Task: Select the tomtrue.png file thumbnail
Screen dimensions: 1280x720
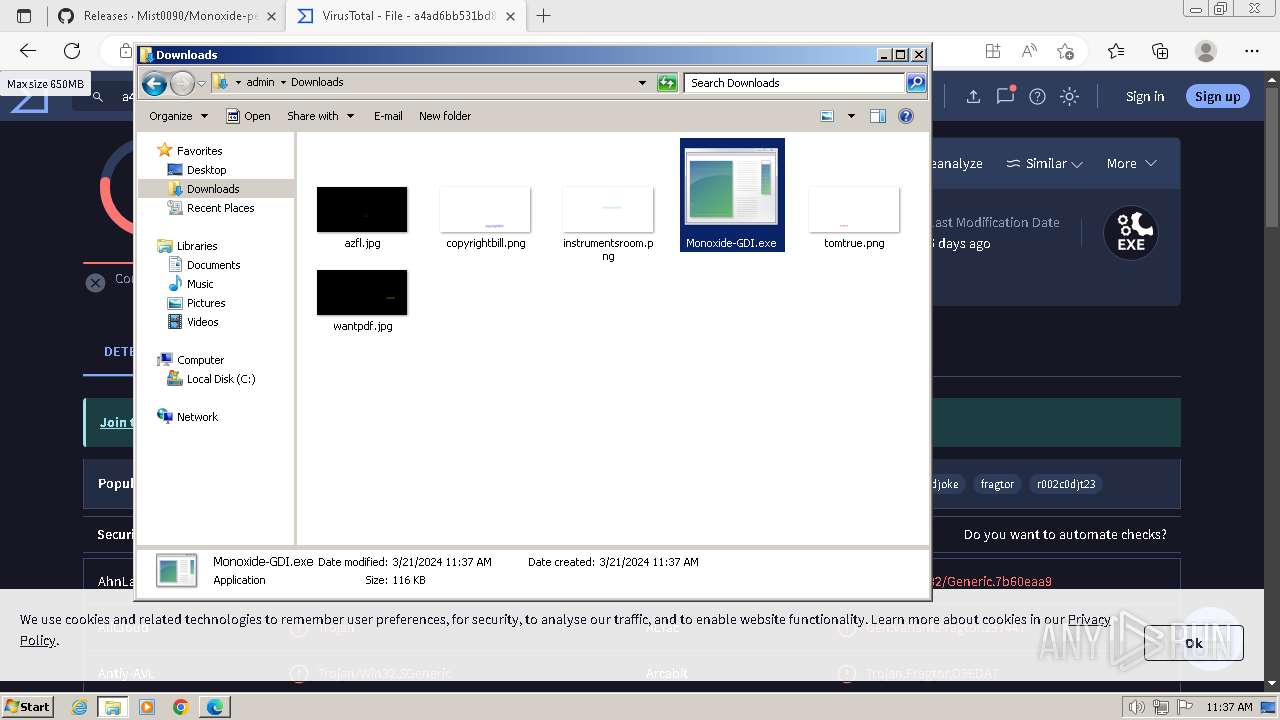Action: pos(854,210)
